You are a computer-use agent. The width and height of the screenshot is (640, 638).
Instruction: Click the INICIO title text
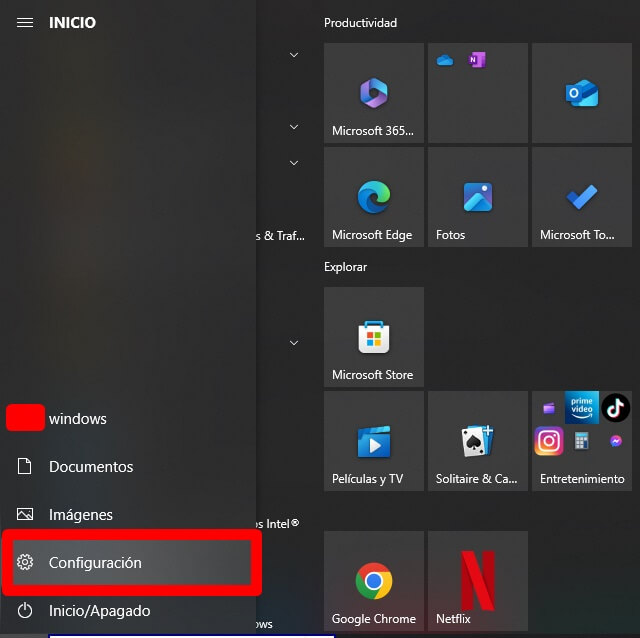72,22
